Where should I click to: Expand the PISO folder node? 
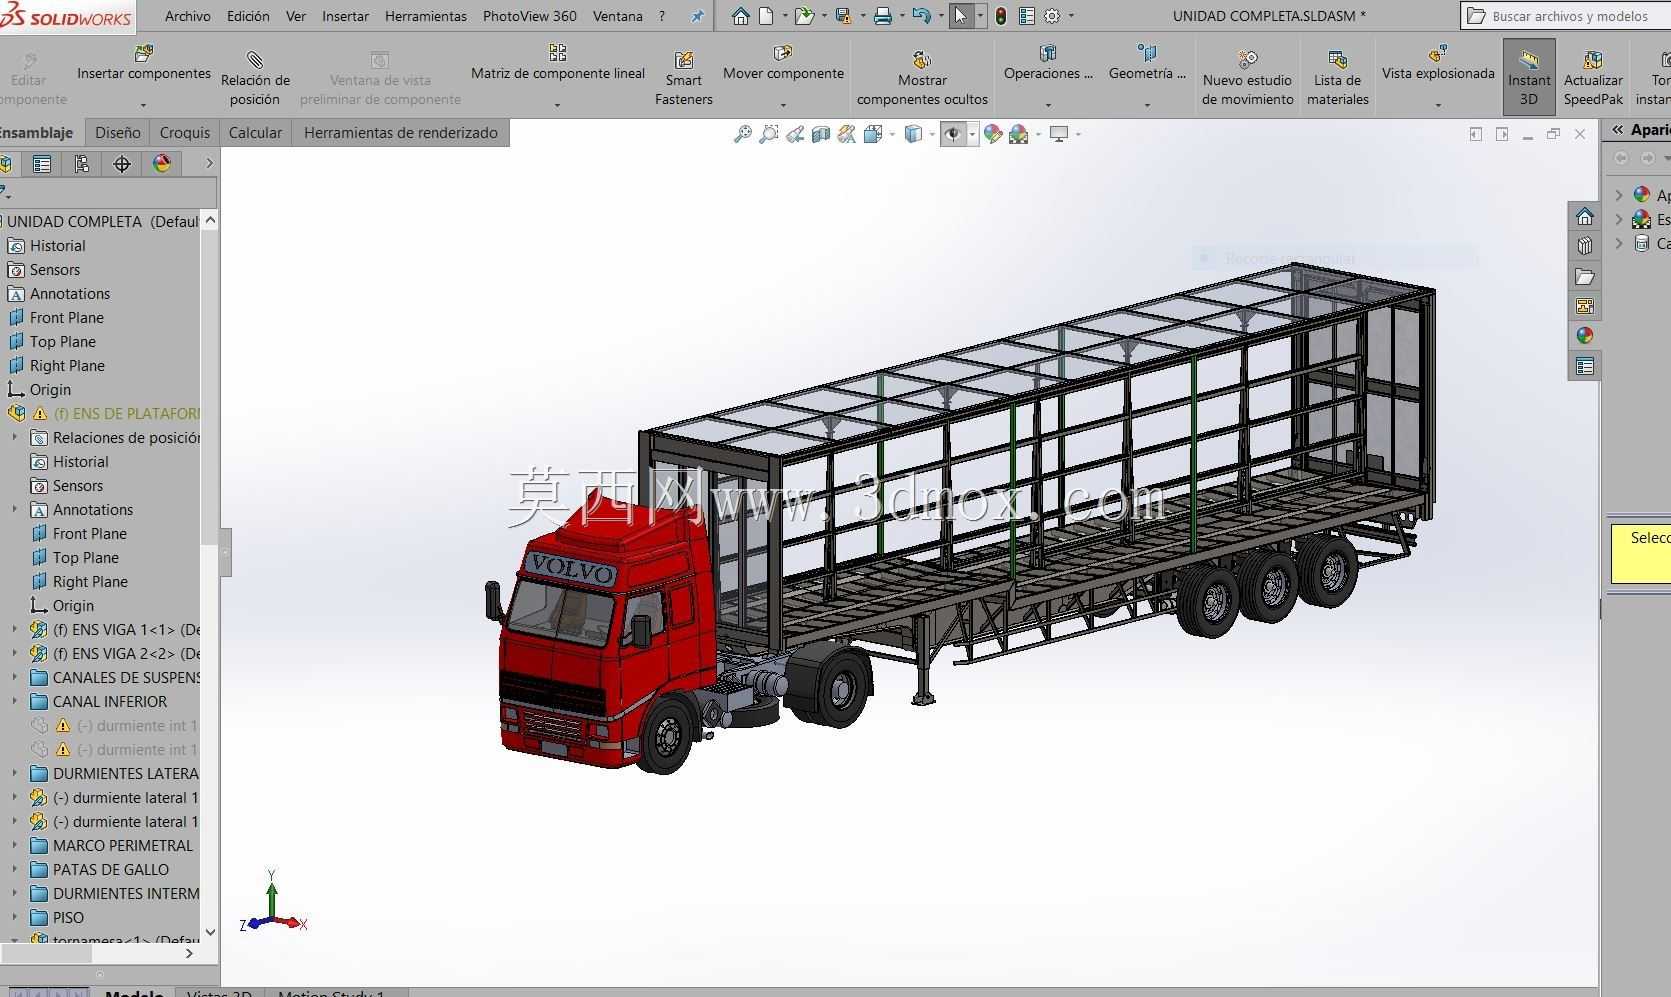point(14,918)
